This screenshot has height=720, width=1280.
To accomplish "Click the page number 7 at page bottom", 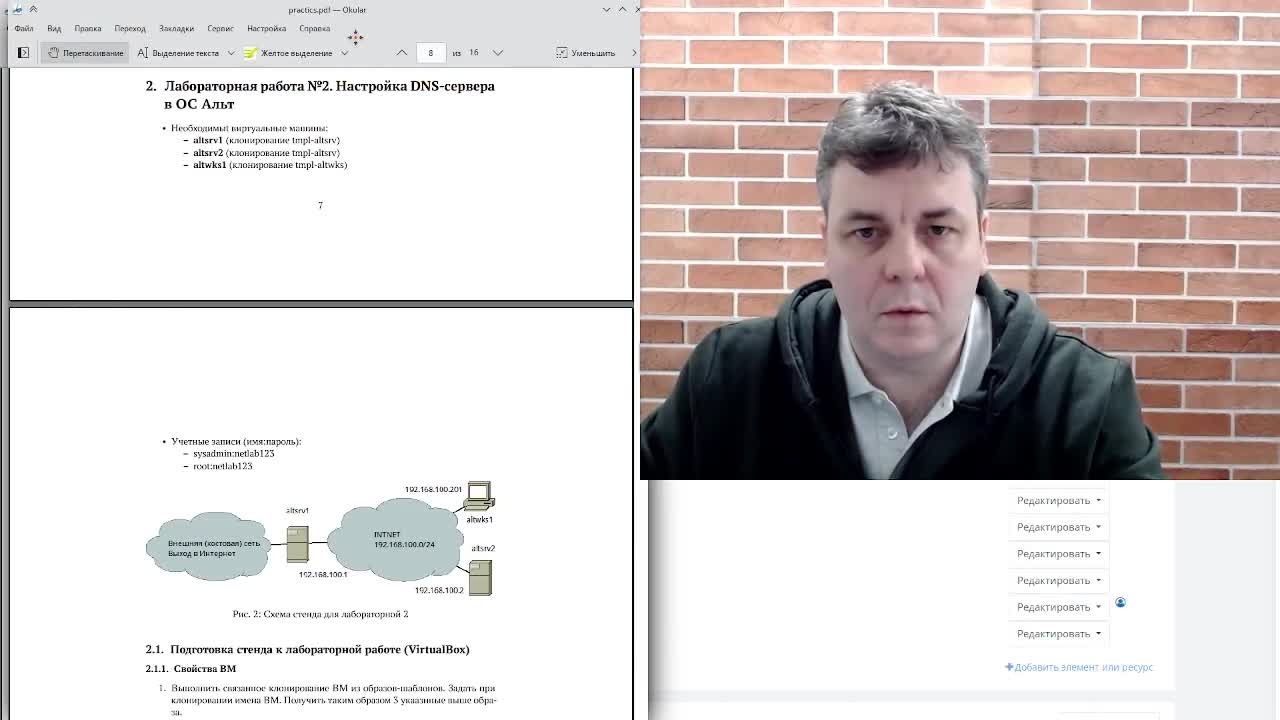I will click(320, 205).
